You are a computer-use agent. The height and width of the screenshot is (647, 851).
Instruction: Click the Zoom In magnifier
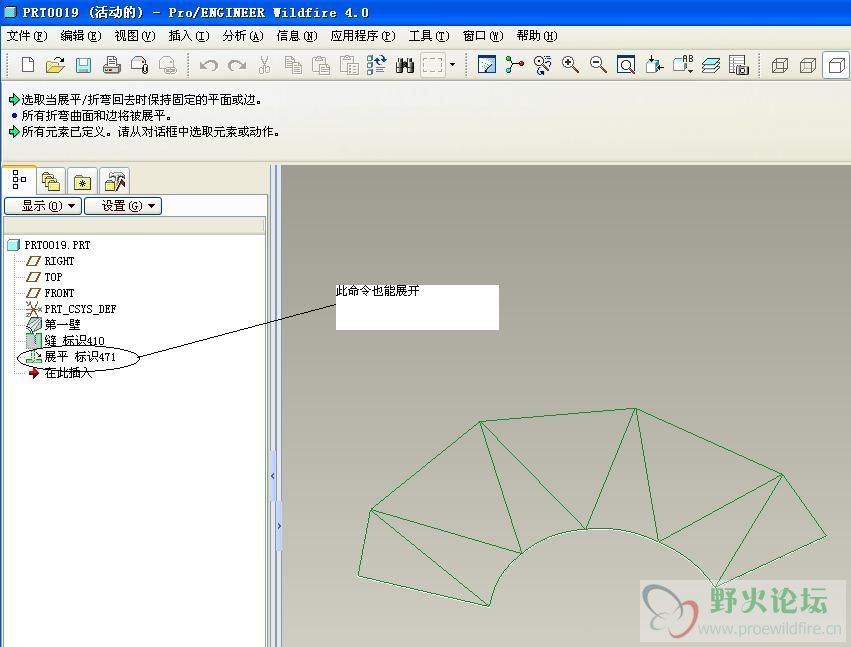(570, 65)
